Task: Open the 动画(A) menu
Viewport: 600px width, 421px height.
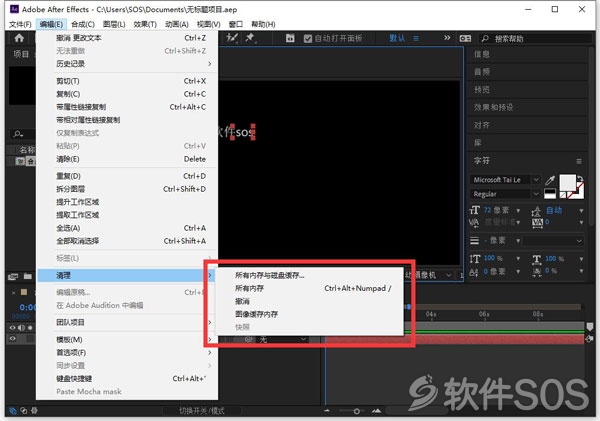Action: (177, 24)
